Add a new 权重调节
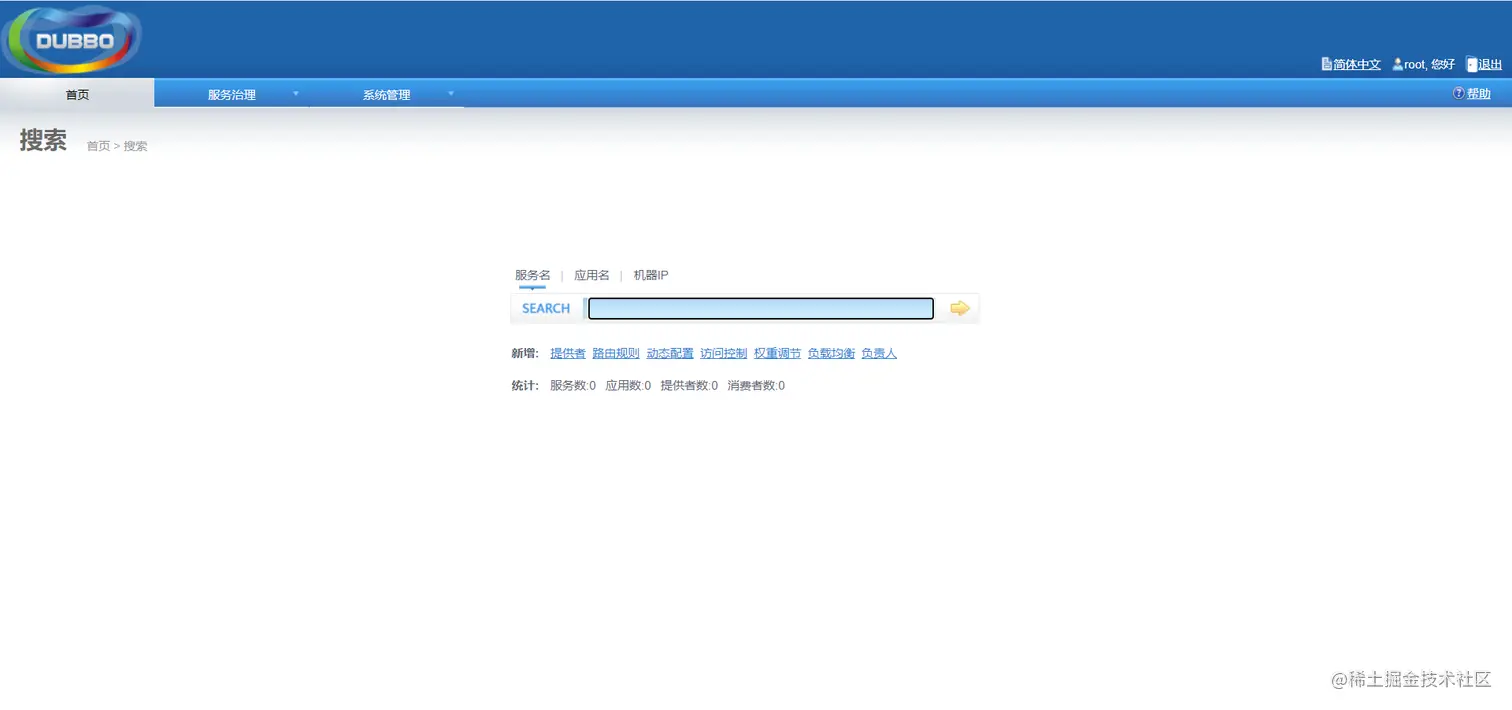 (x=778, y=353)
